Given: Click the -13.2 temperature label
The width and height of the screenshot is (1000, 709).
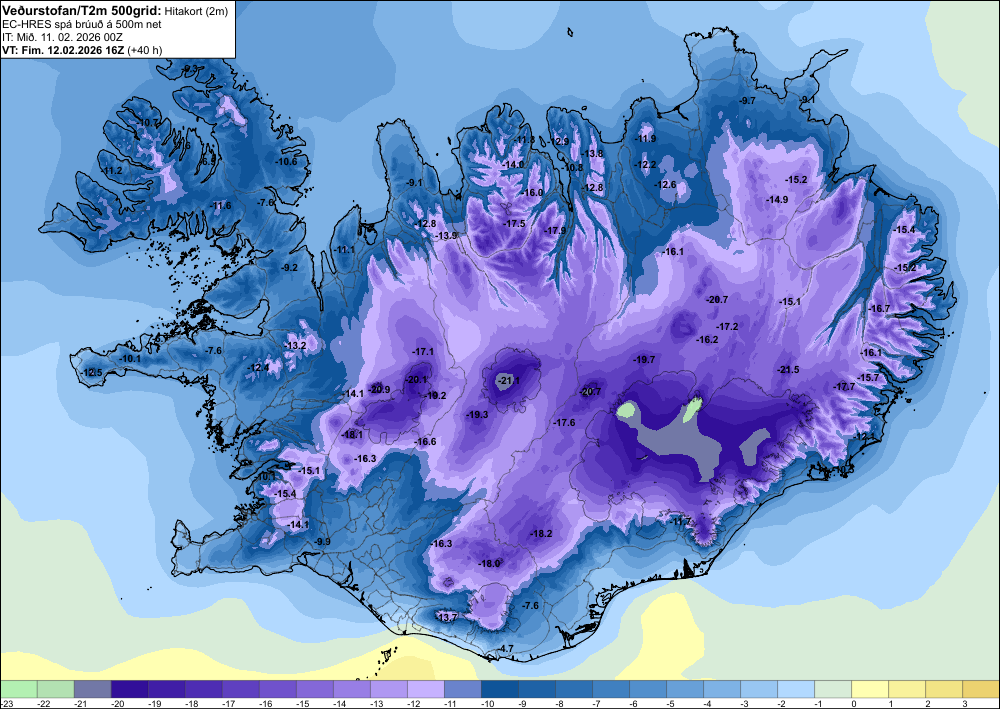Looking at the screenshot, I should 295,346.
